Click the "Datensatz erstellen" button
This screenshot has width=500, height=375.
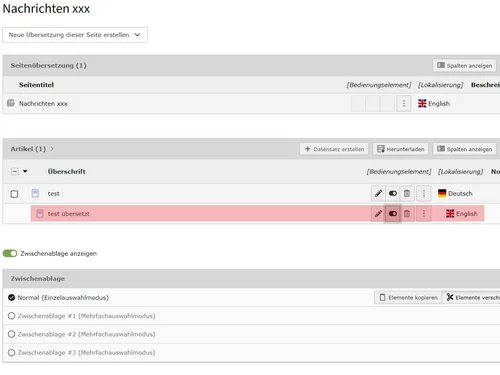click(334, 149)
